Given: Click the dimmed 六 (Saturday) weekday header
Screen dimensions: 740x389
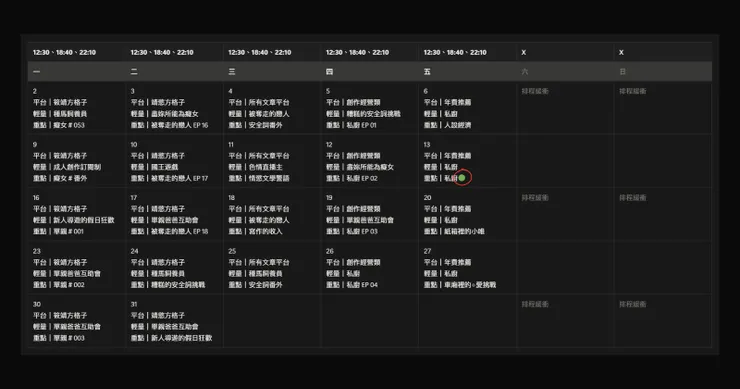Looking at the screenshot, I should (525, 72).
